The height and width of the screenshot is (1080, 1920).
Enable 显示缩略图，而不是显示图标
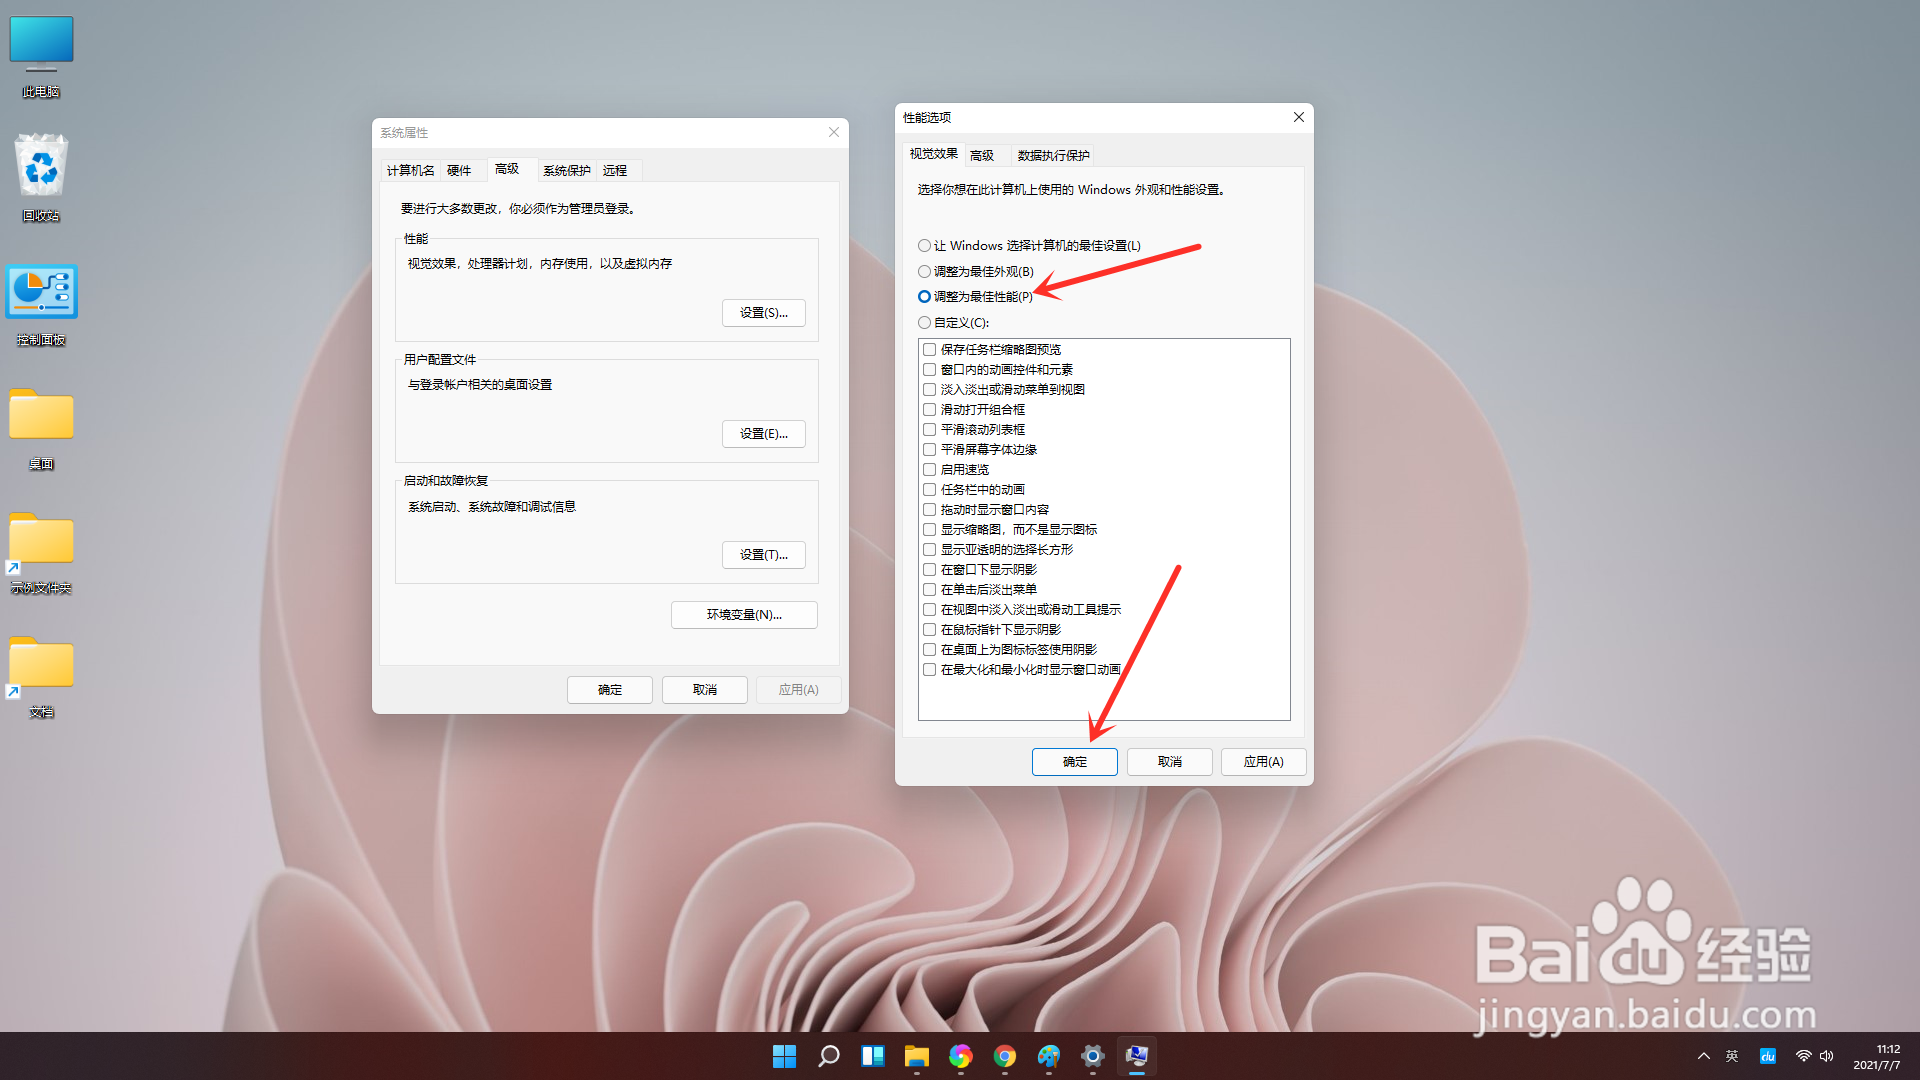930,530
